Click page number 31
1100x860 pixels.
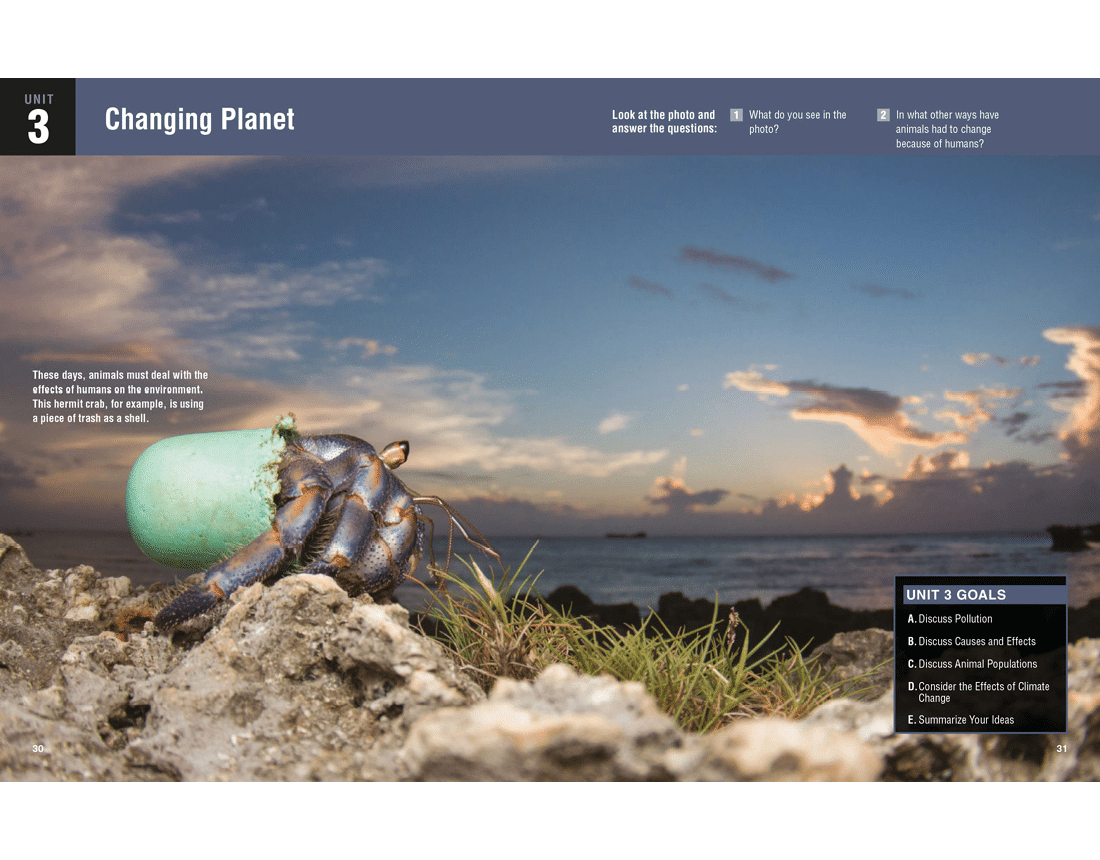(1062, 749)
